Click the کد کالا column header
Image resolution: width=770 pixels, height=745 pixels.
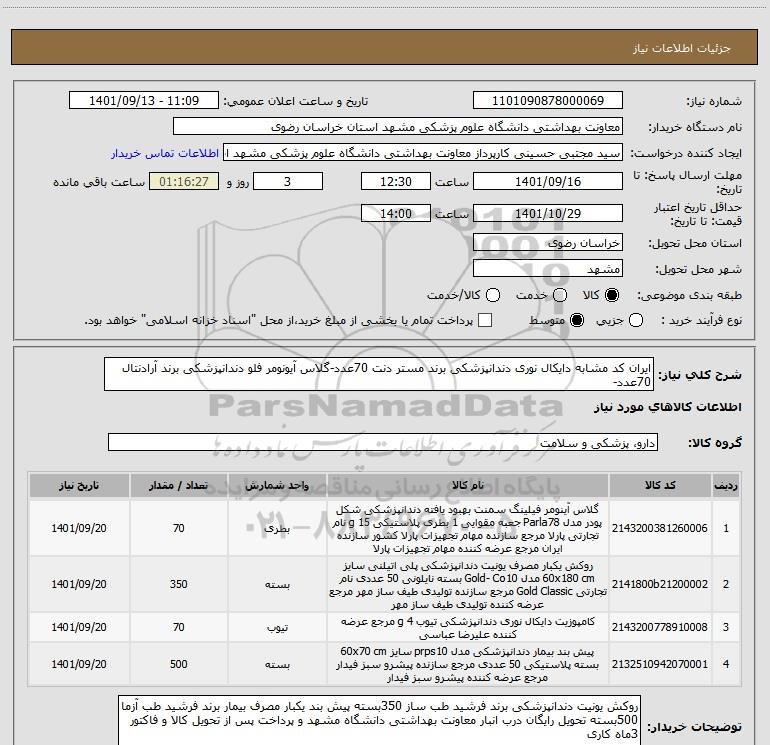click(660, 485)
